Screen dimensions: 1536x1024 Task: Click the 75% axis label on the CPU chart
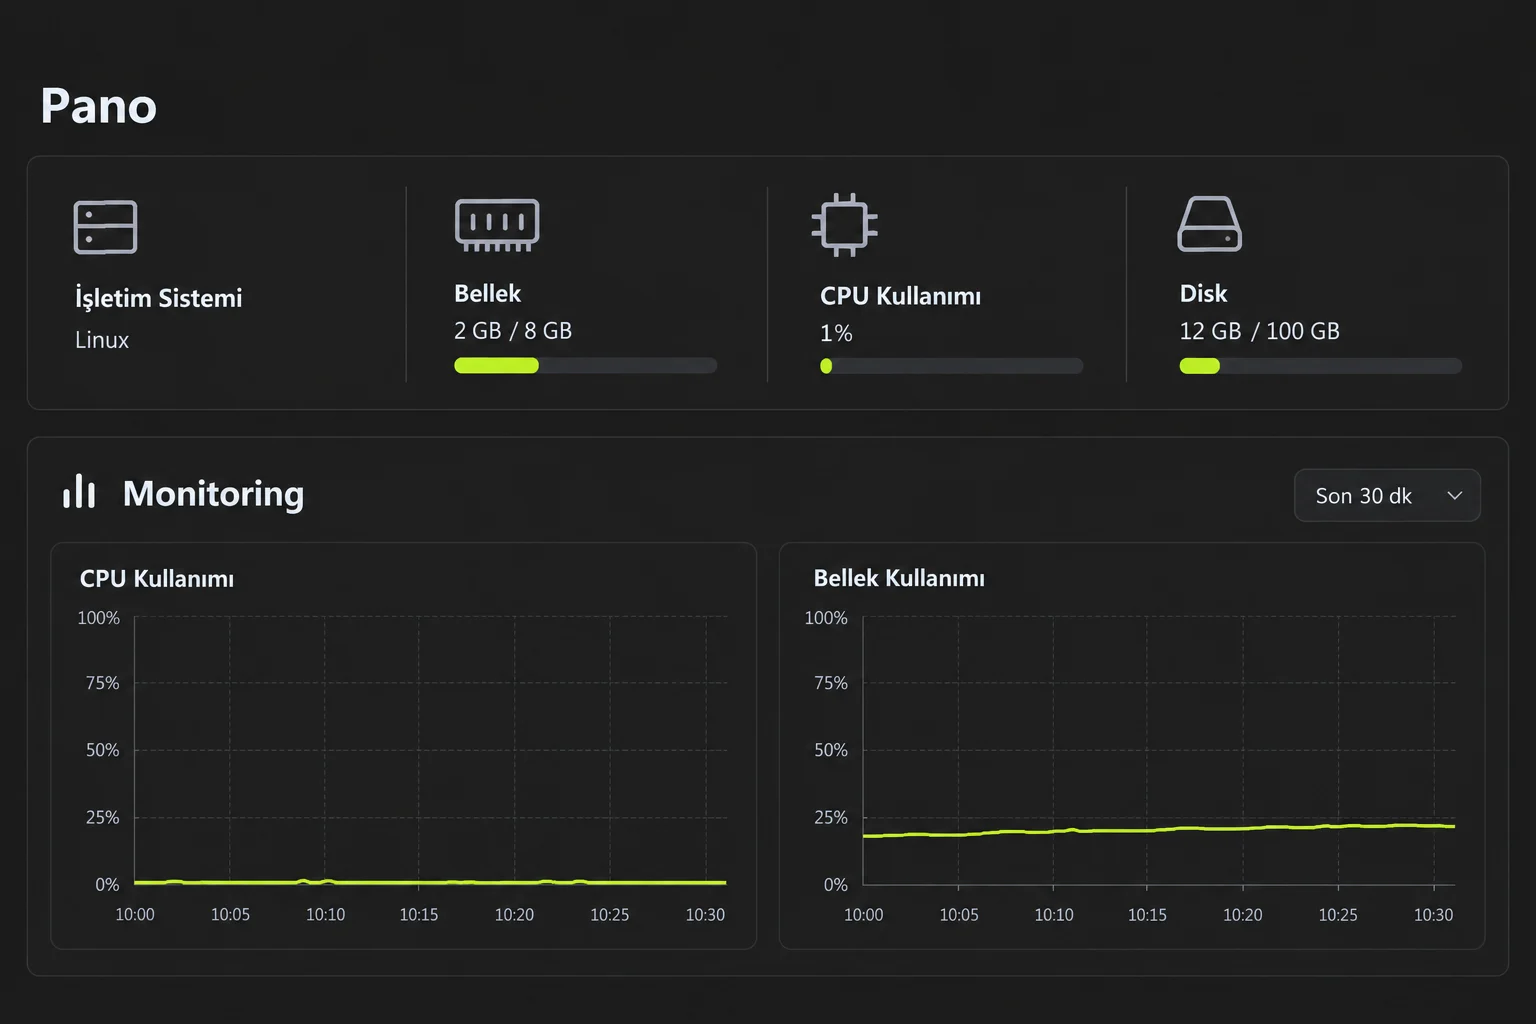(x=102, y=683)
